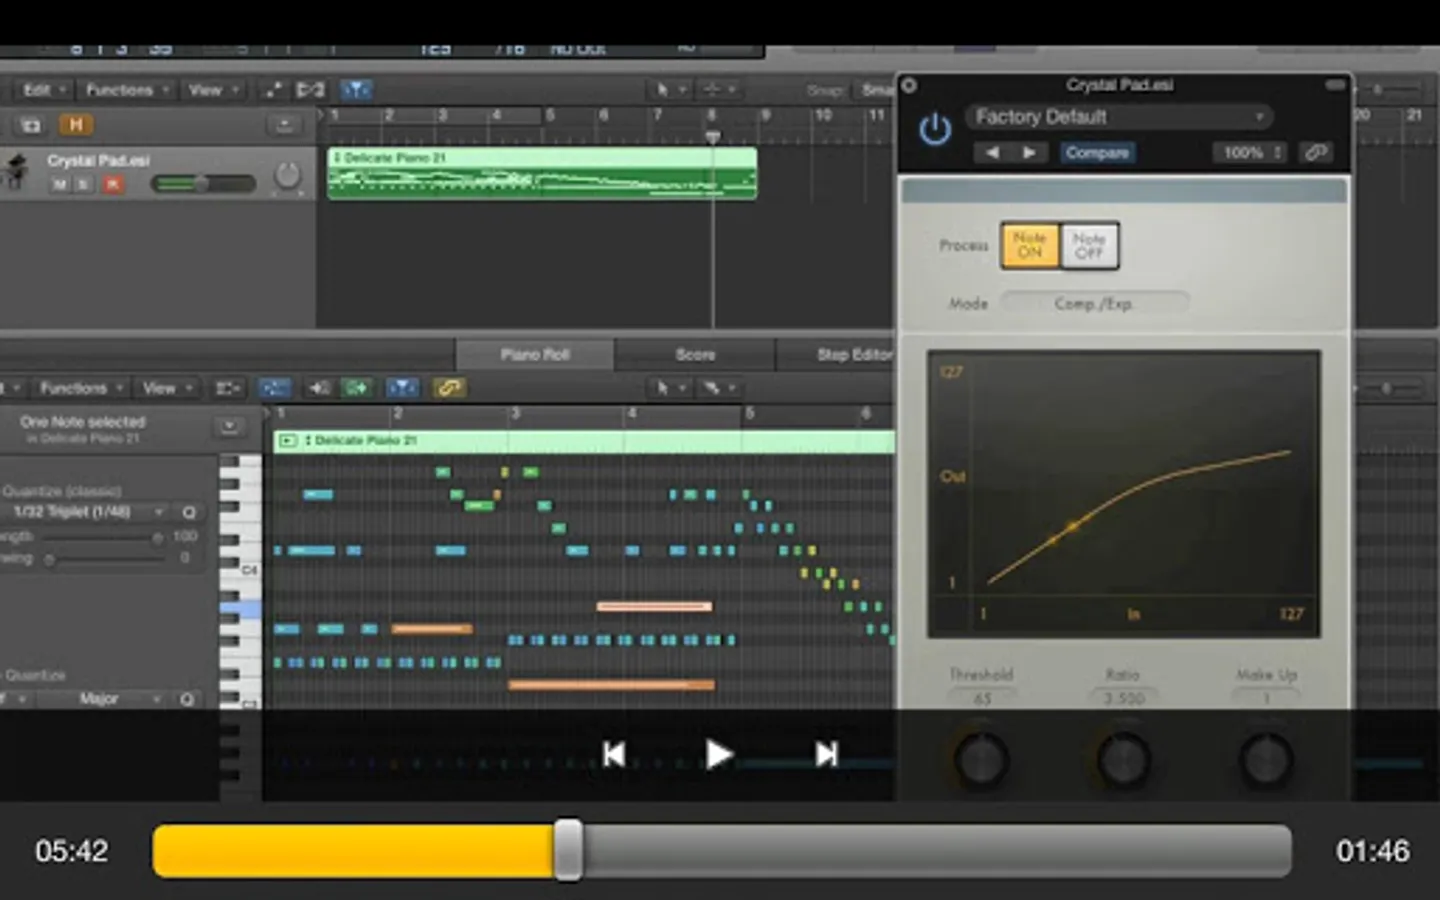Turn the Threshold knob
Screen dimensions: 1440x900
981,760
